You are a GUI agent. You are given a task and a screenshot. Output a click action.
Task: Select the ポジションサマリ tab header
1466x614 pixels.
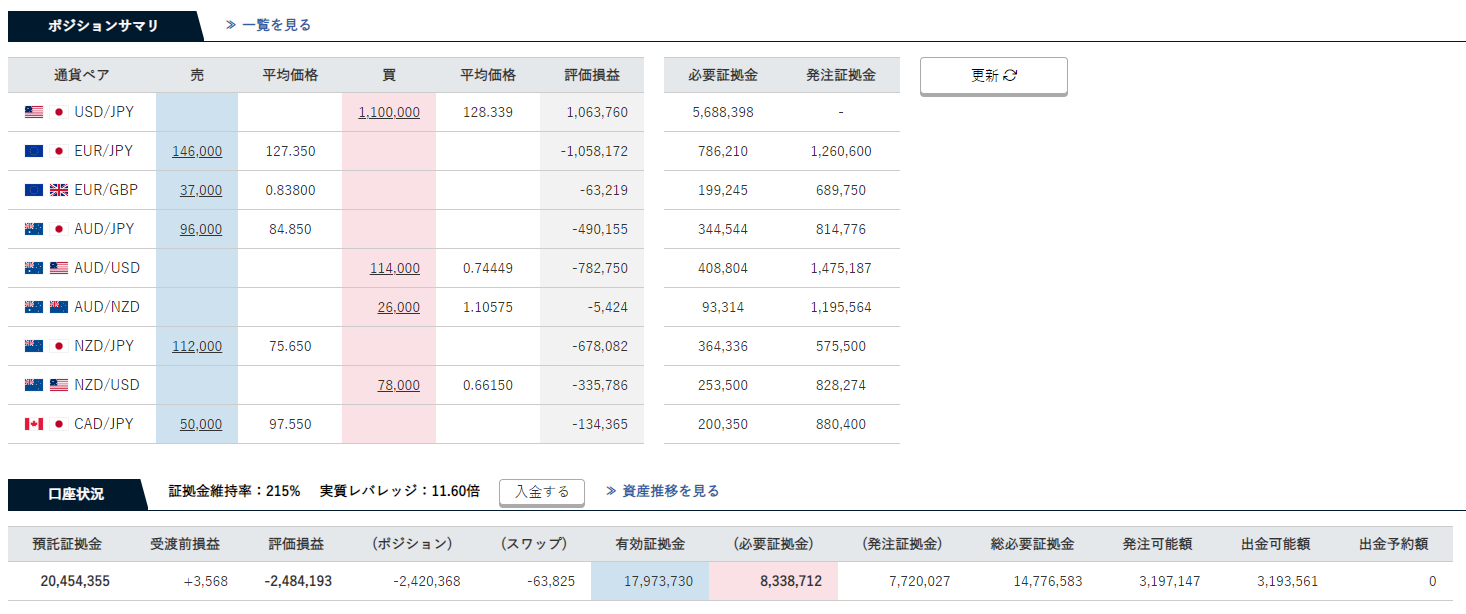pyautogui.click(x=103, y=26)
